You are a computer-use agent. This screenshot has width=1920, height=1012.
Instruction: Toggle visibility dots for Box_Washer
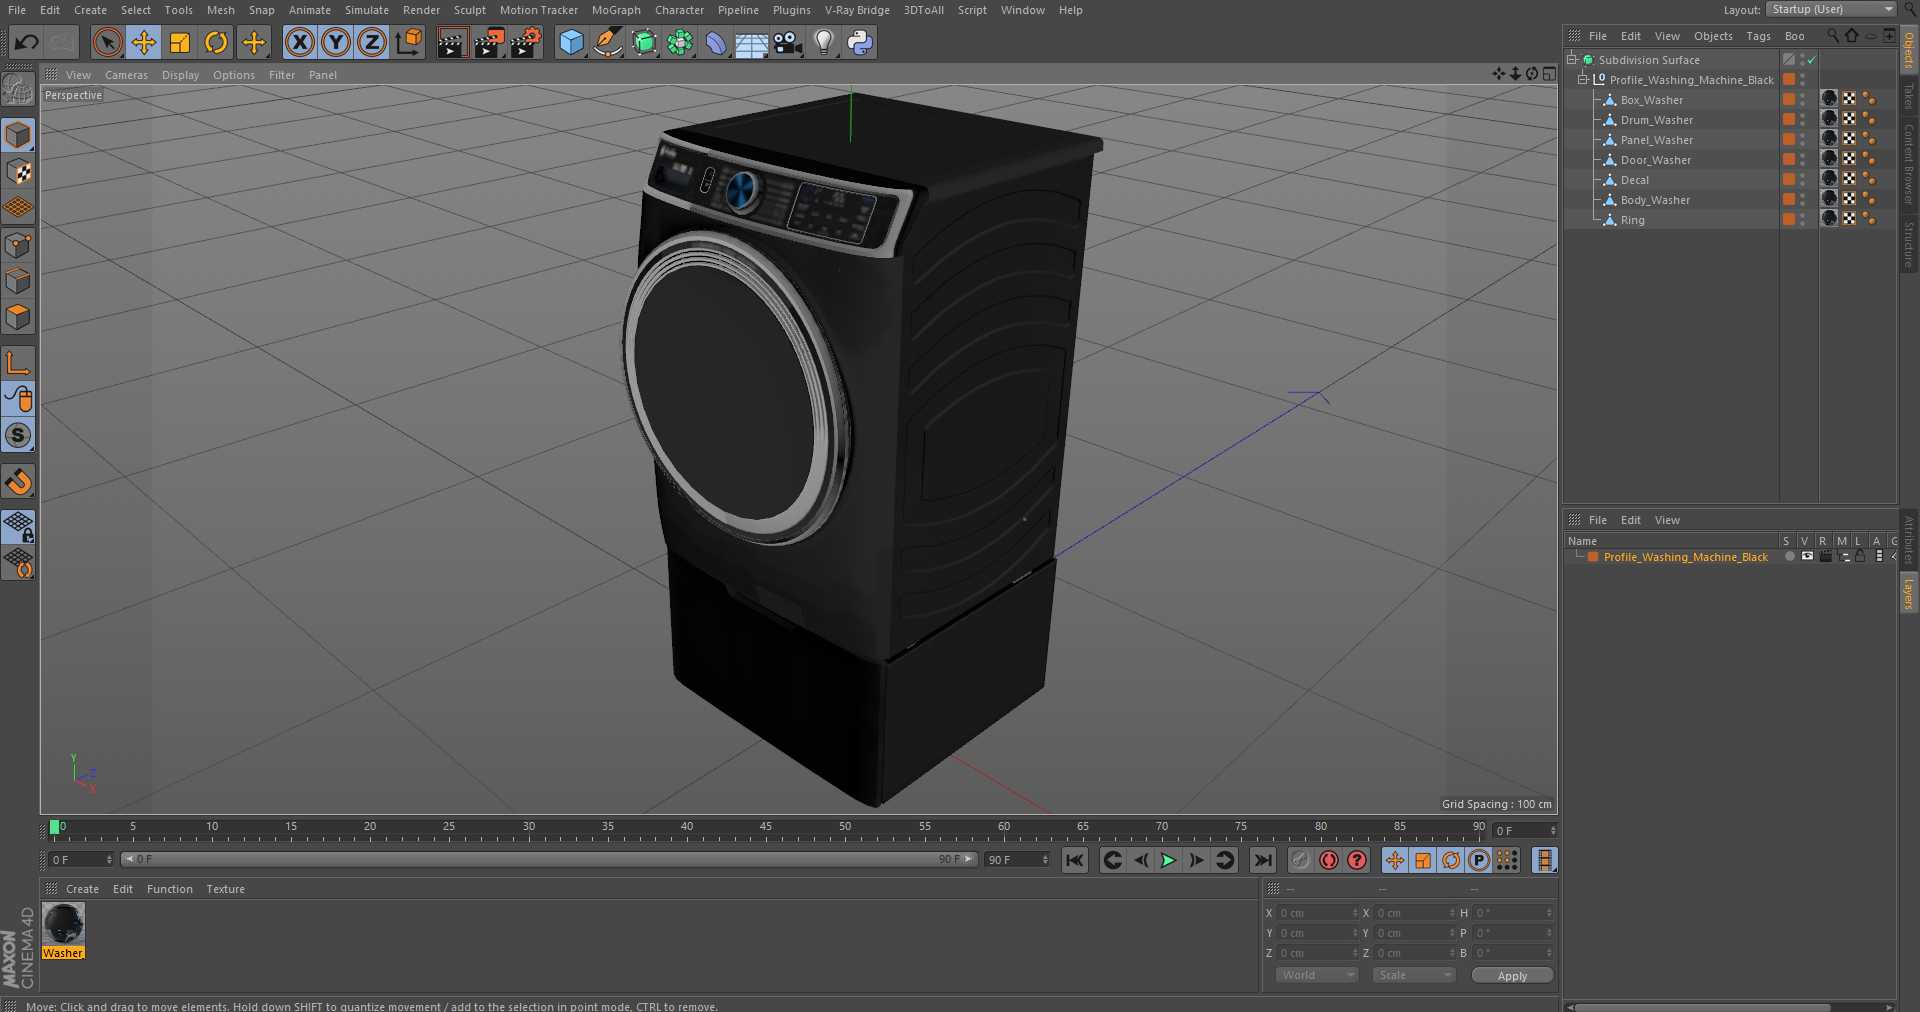[x=1803, y=100]
